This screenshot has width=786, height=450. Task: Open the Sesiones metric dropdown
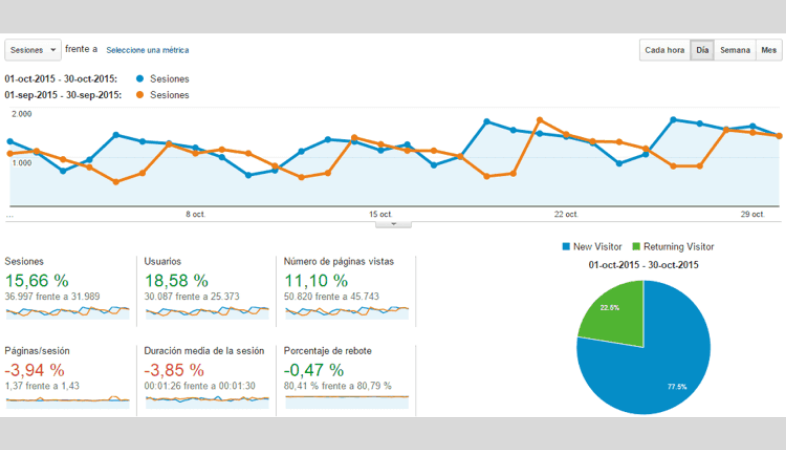tap(33, 50)
